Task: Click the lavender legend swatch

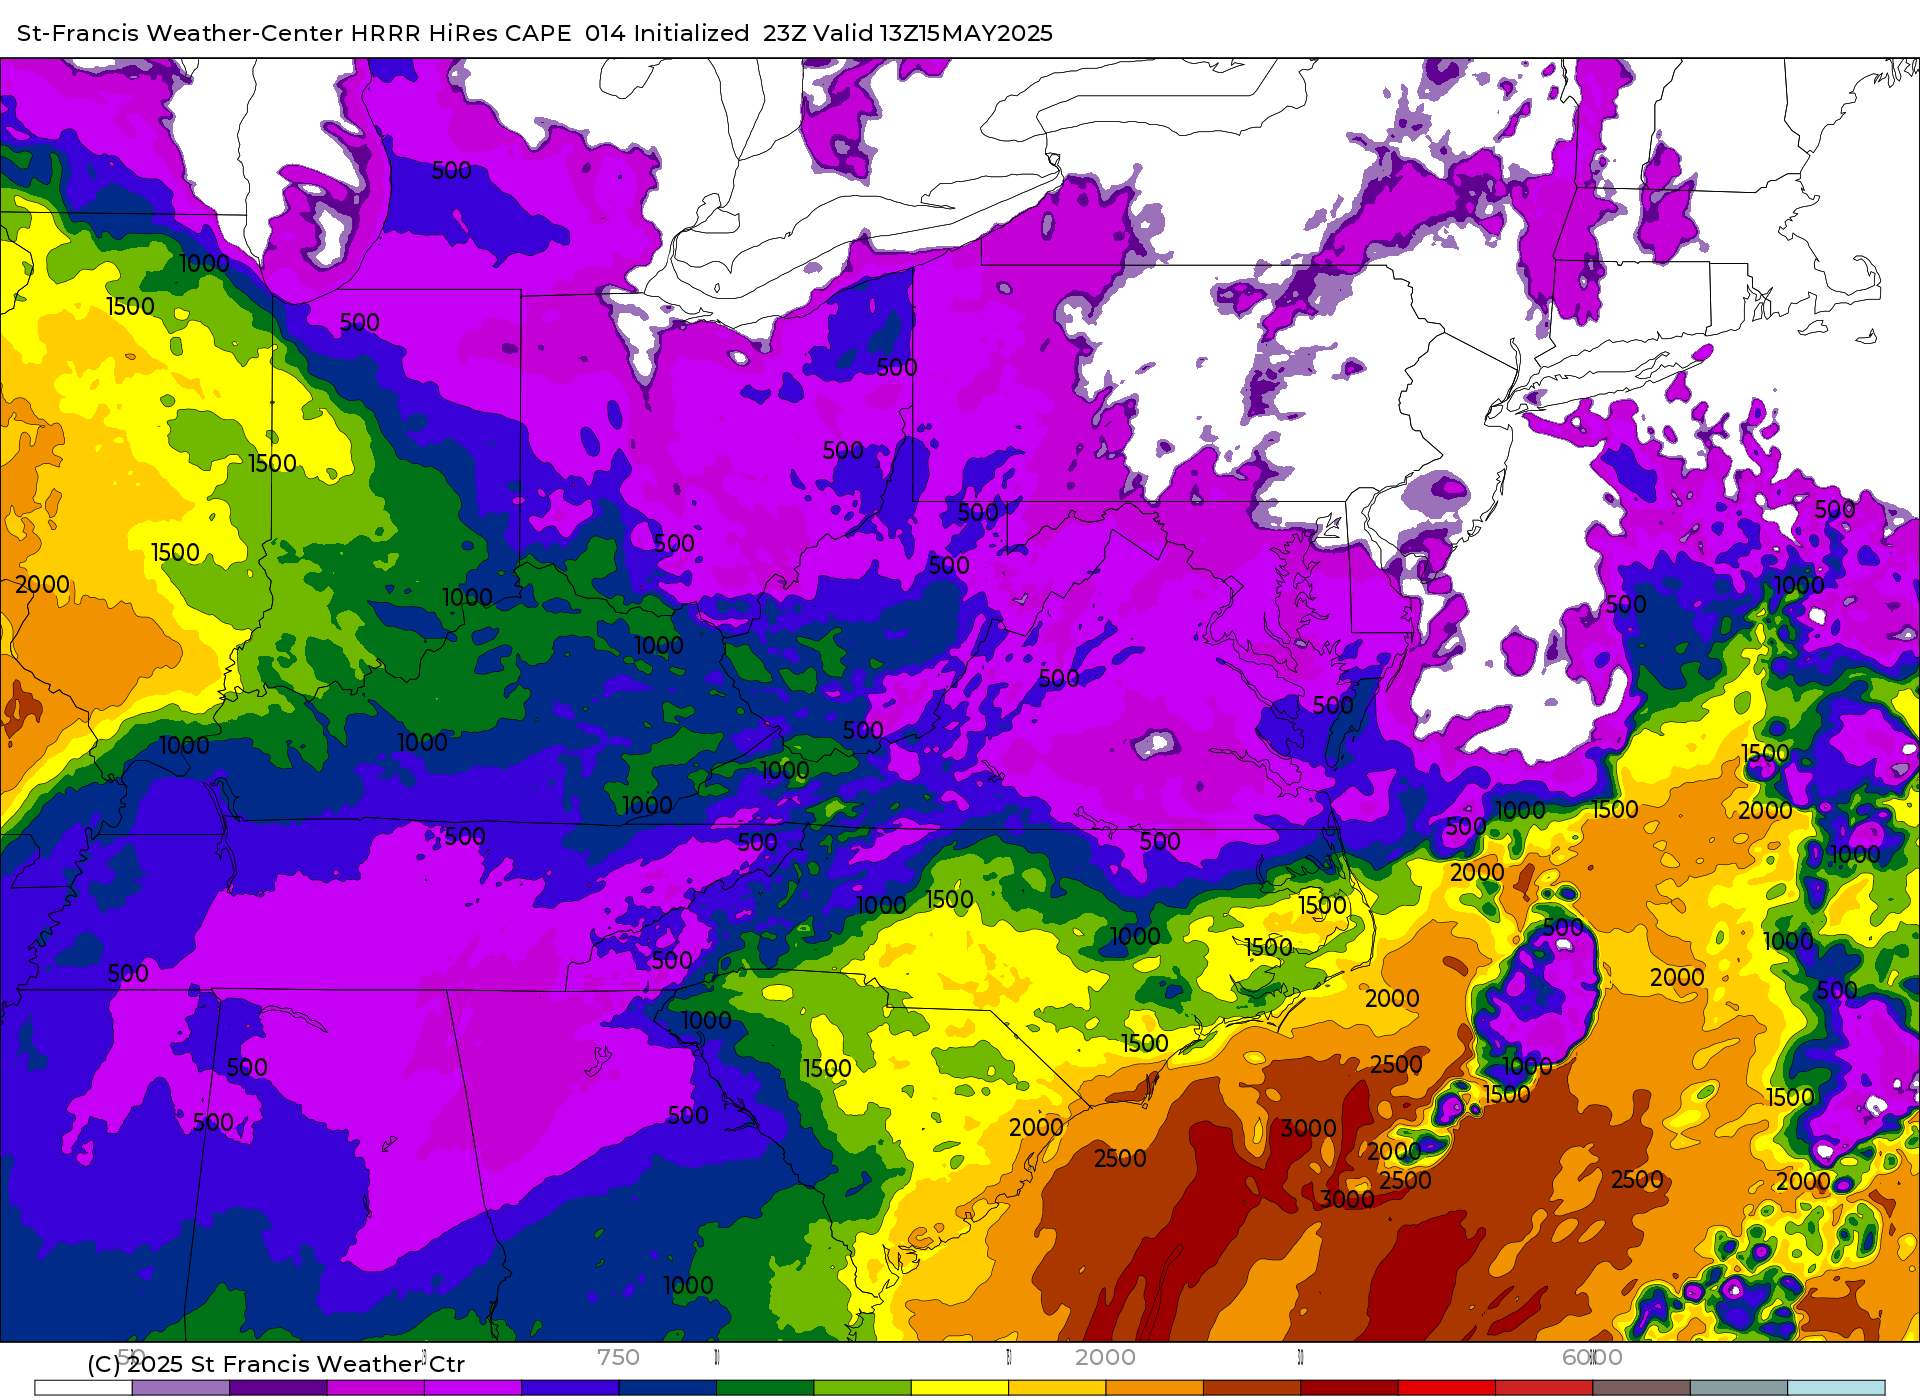Action: [x=181, y=1388]
